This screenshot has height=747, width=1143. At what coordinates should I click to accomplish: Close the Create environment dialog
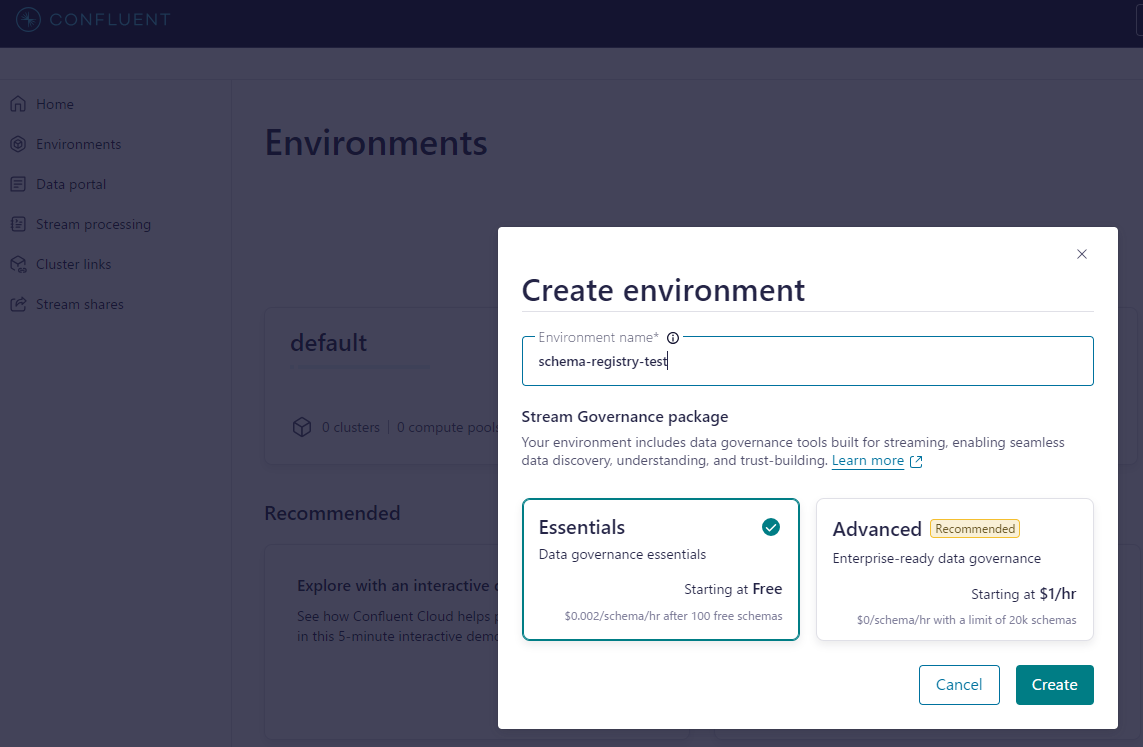pyautogui.click(x=1082, y=254)
